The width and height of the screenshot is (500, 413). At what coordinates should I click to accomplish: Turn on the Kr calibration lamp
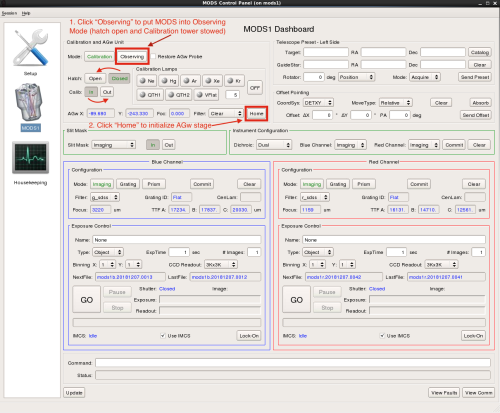coord(234,81)
